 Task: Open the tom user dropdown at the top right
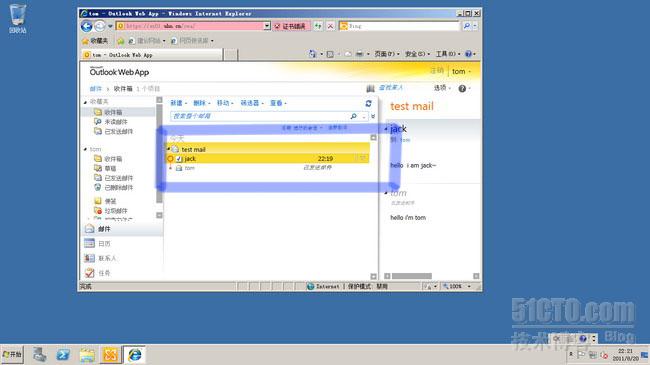(461, 71)
